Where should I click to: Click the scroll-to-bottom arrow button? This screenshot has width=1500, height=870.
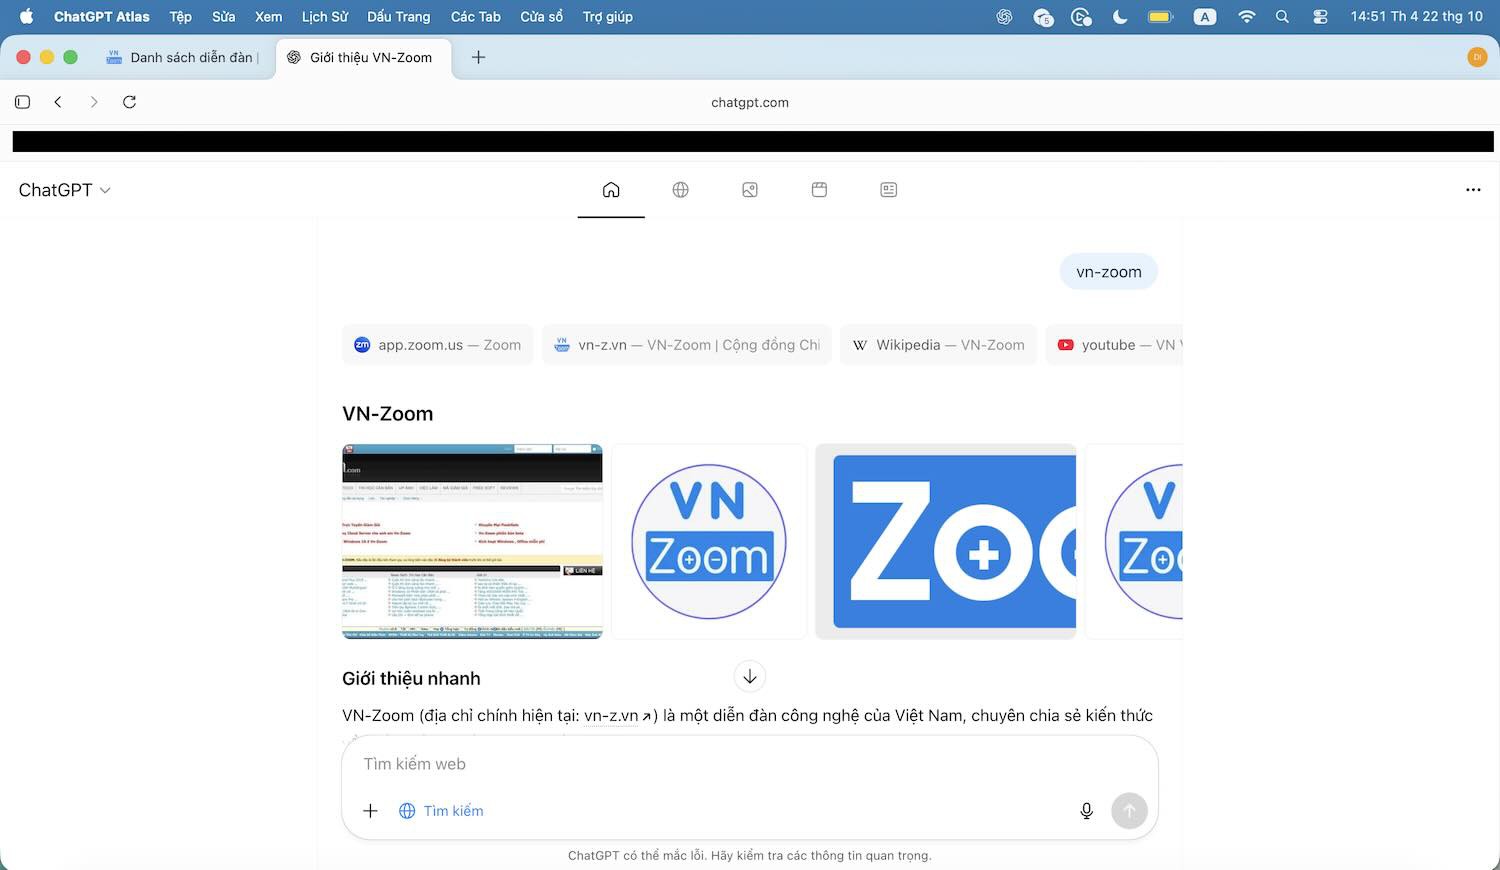coord(750,677)
